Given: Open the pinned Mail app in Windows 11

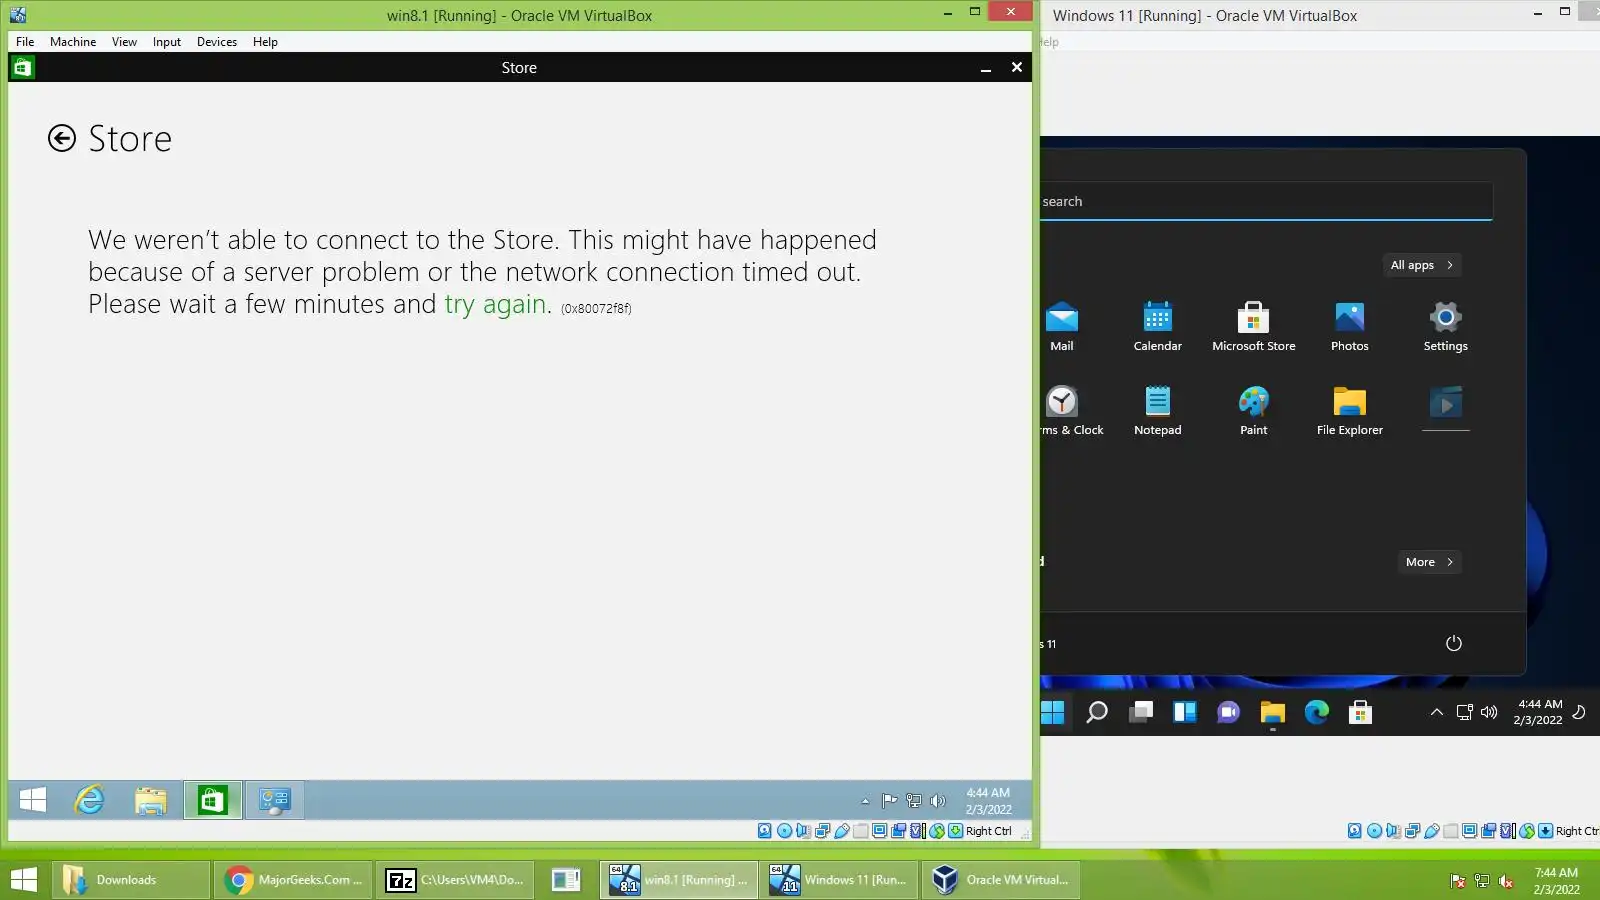Looking at the screenshot, I should coord(1062,327).
